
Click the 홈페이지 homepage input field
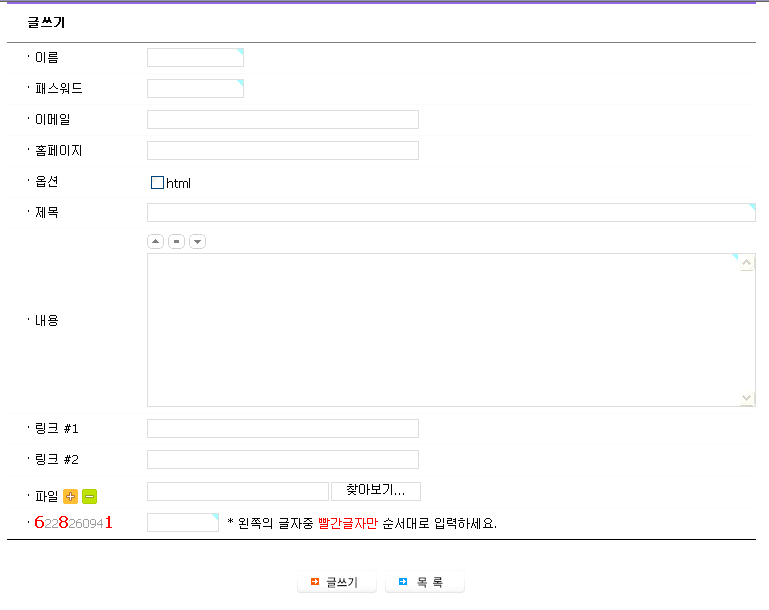tap(283, 151)
